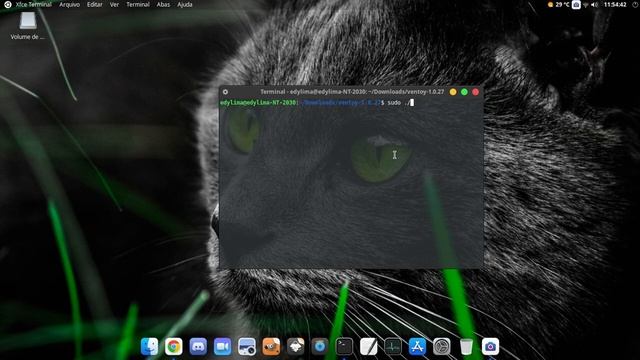The height and width of the screenshot is (360, 640).
Task: Open Zoom video app in dock
Action: [x=222, y=347]
